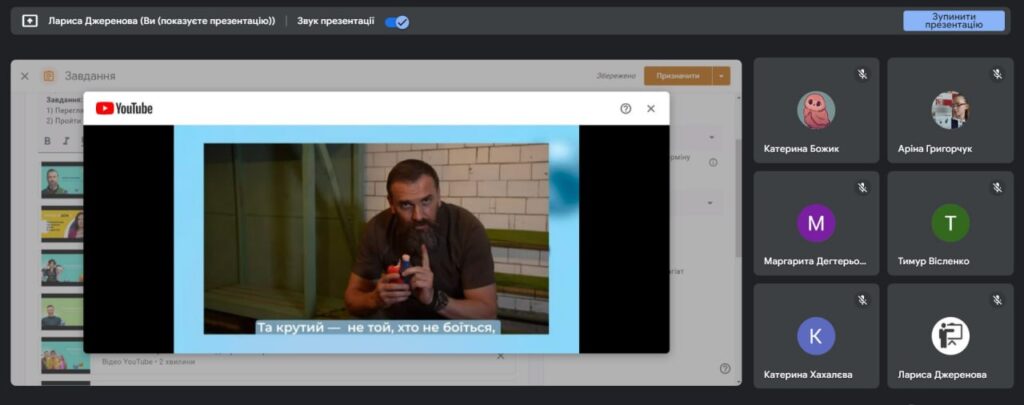
Task: Open help icon at assignment page bottom
Action: pos(725,368)
